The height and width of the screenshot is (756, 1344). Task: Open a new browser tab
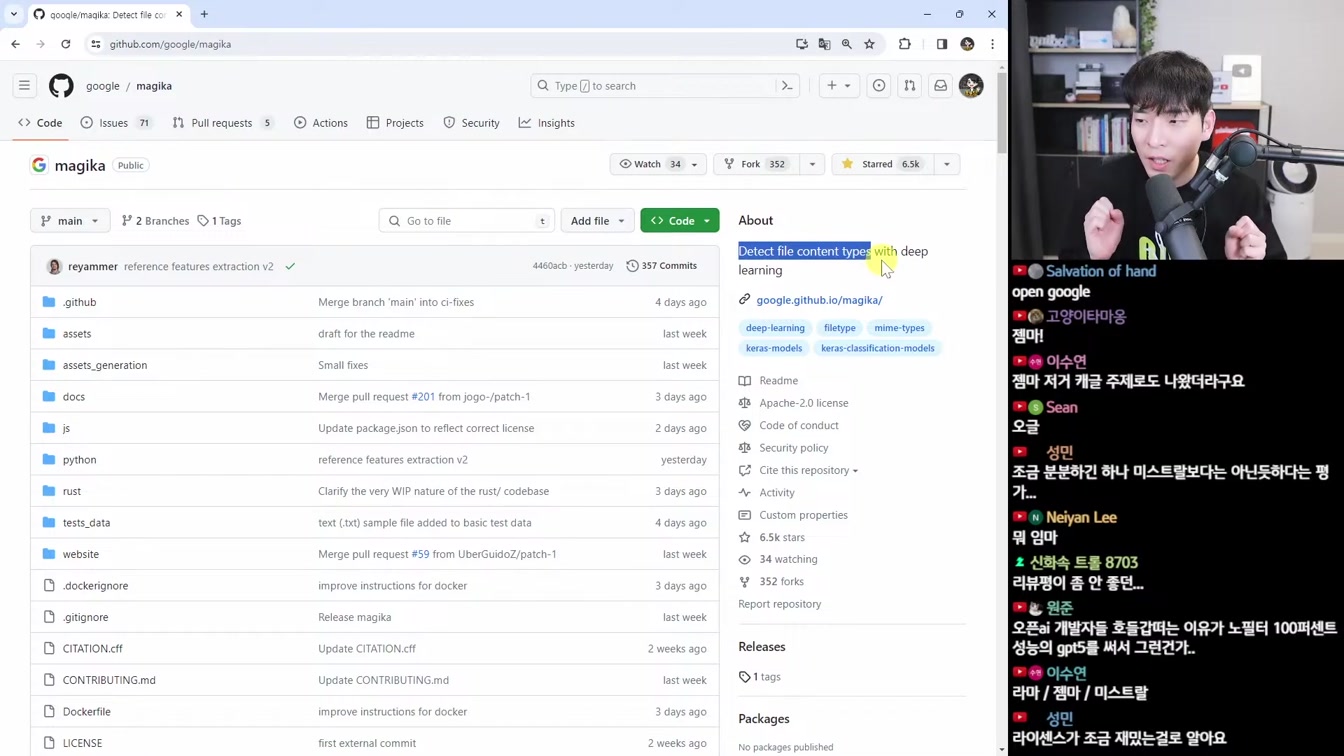pos(204,14)
